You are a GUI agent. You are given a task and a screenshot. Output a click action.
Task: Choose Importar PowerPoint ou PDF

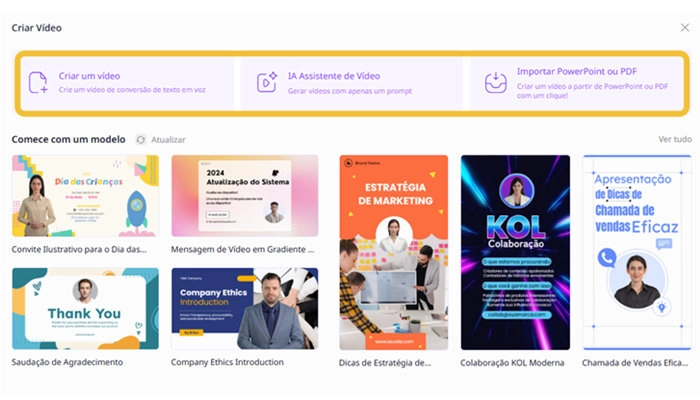[x=576, y=83]
